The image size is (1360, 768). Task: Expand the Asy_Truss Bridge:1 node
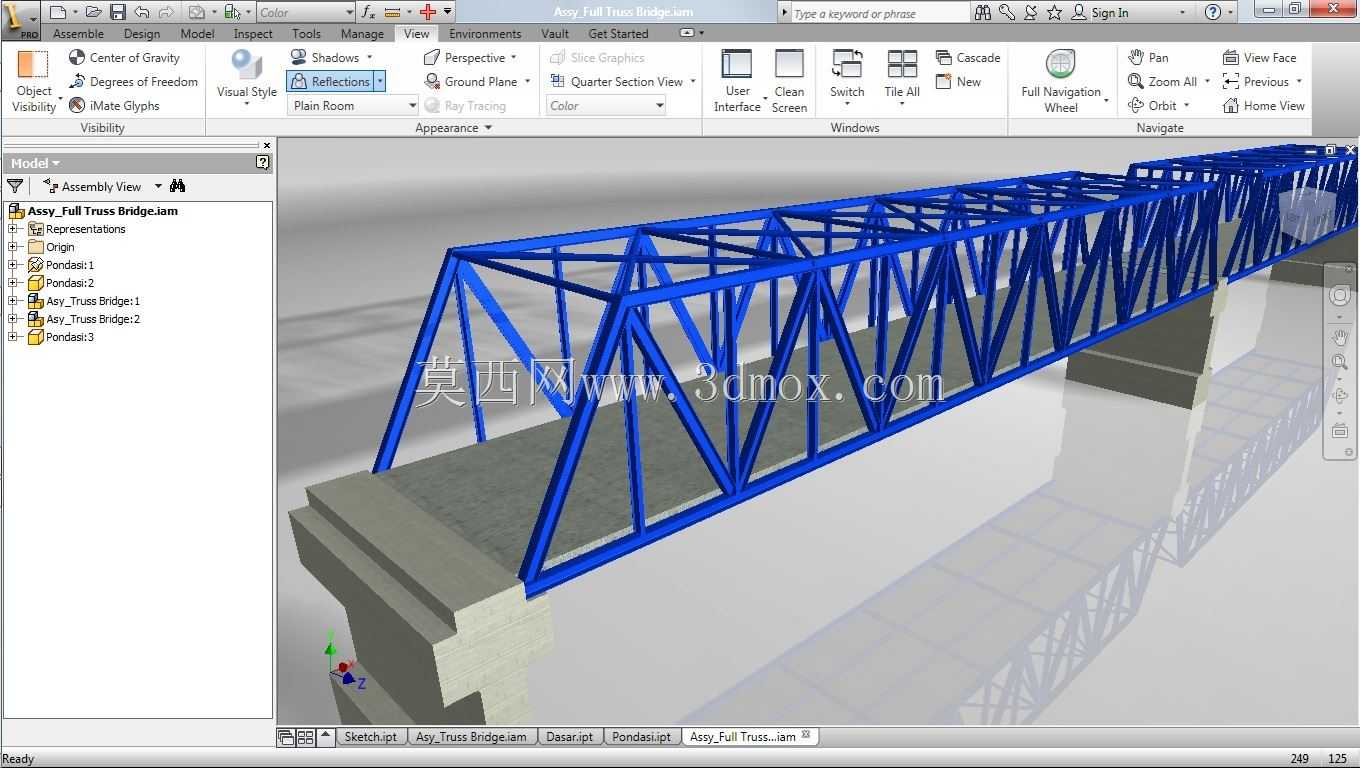coord(13,301)
